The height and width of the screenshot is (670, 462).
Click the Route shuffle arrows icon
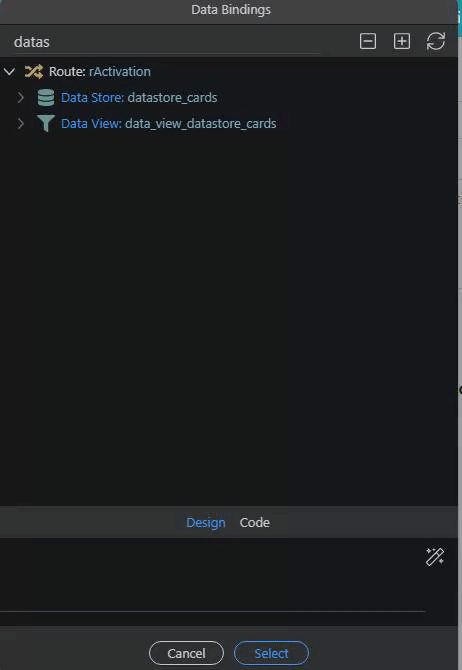coord(34,71)
